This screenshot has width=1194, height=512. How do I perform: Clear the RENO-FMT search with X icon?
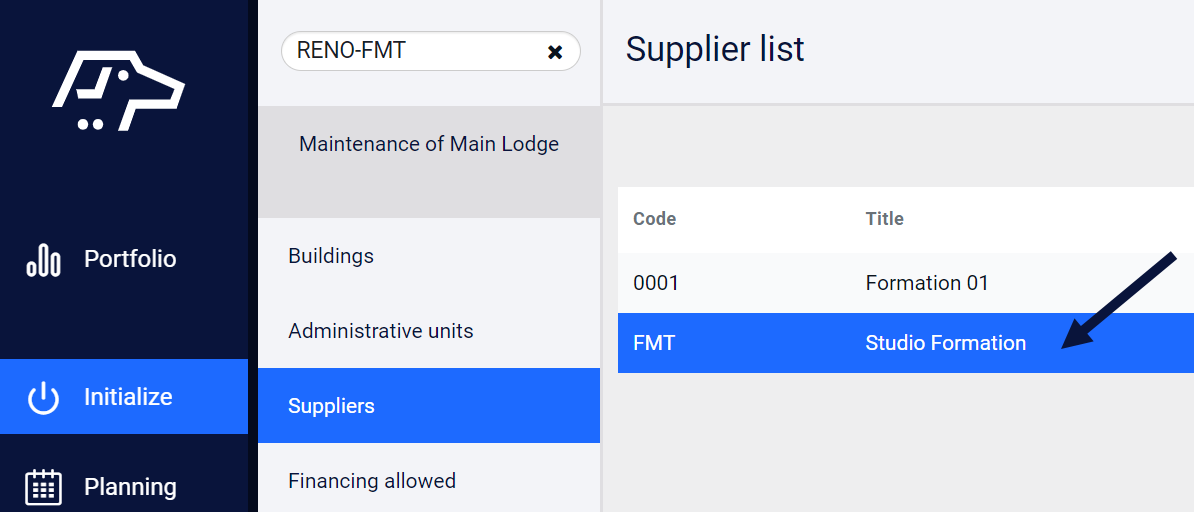tap(555, 52)
